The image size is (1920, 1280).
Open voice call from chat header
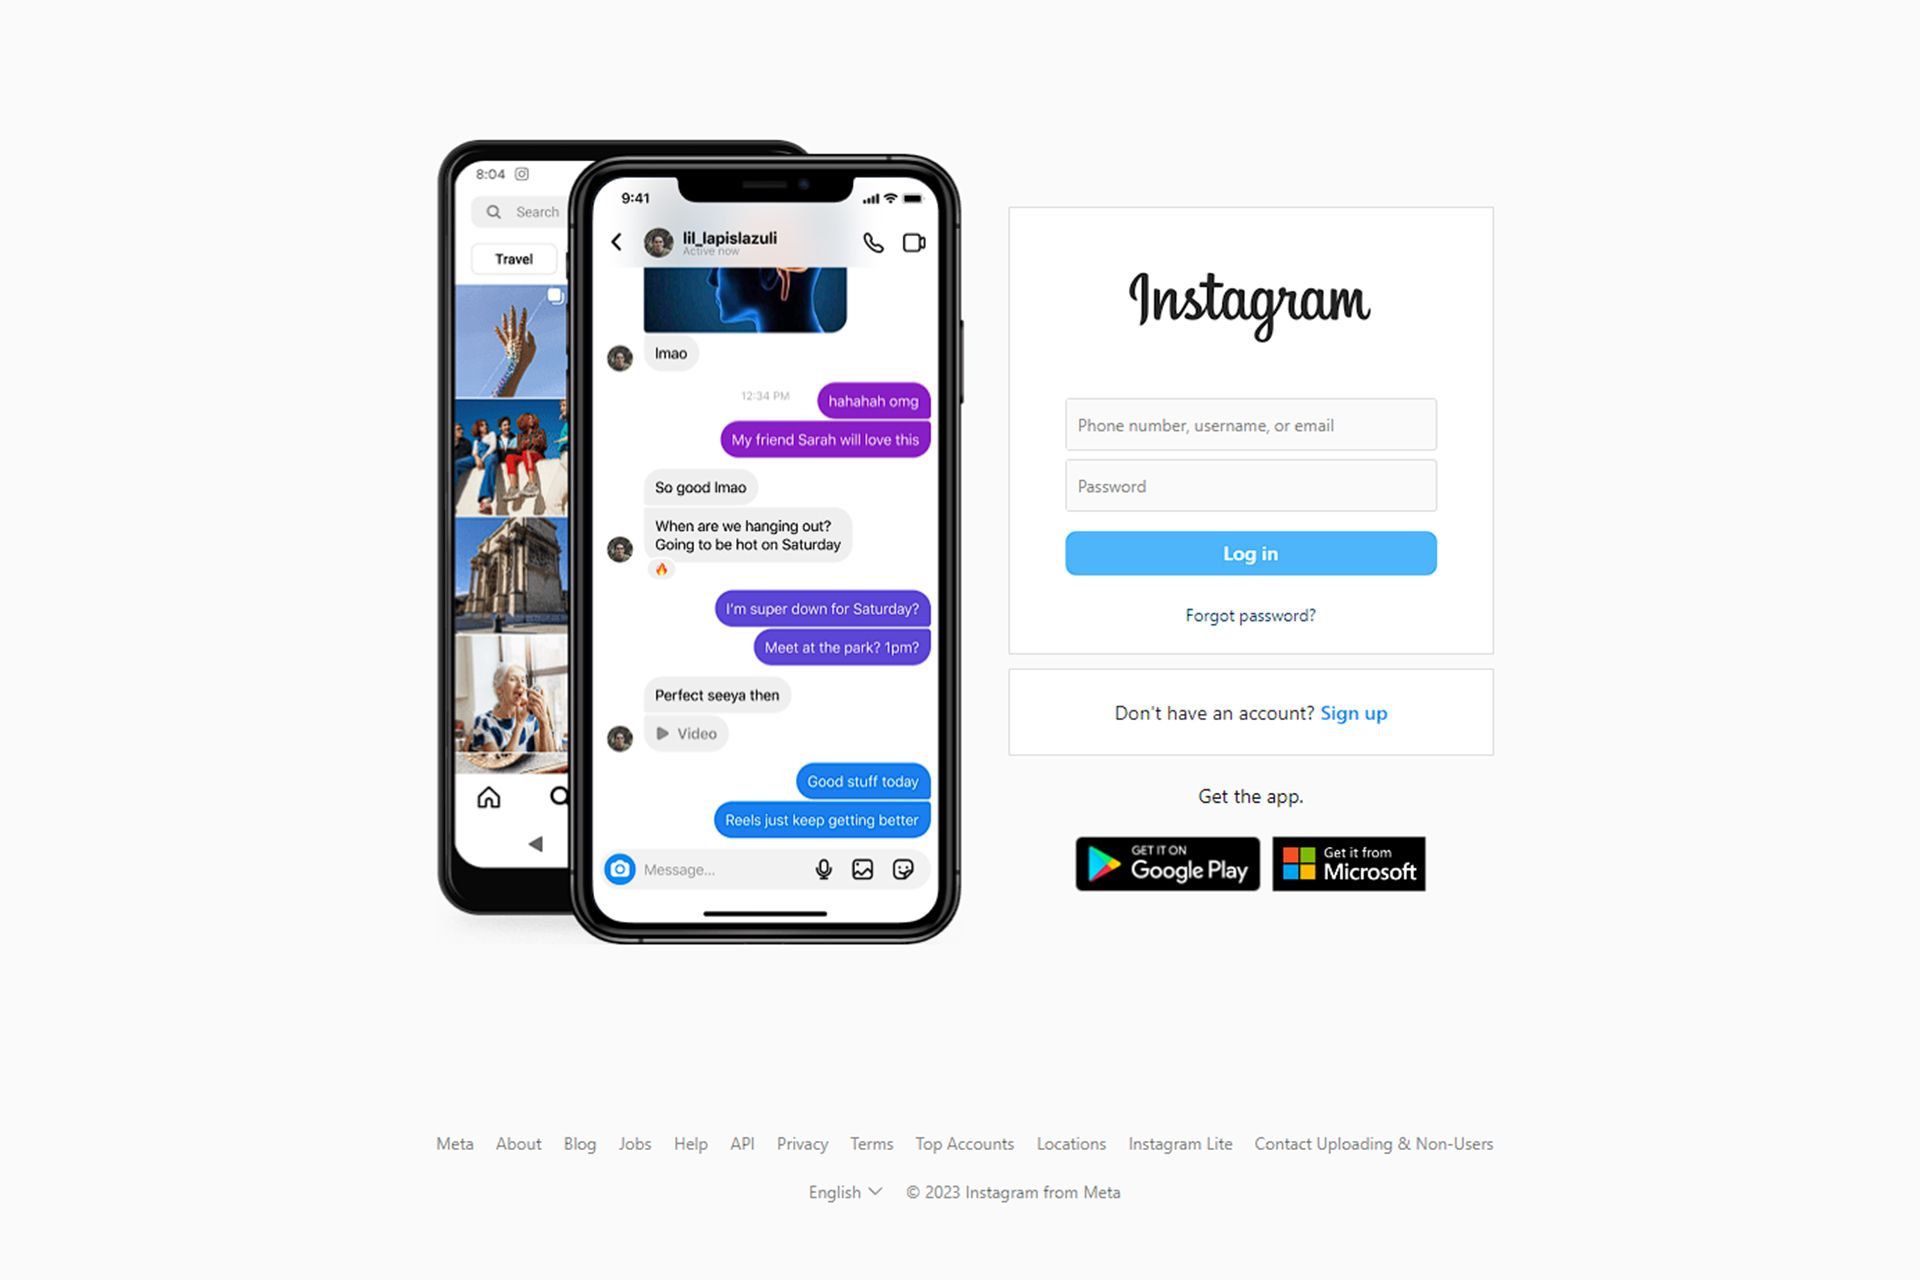click(x=873, y=241)
